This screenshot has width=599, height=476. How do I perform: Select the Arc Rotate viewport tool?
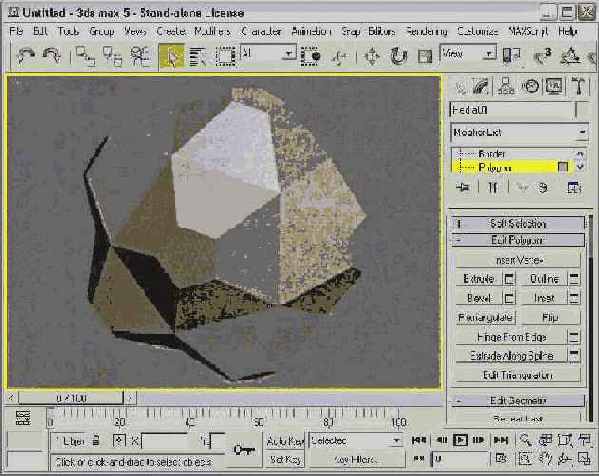click(x=565, y=458)
